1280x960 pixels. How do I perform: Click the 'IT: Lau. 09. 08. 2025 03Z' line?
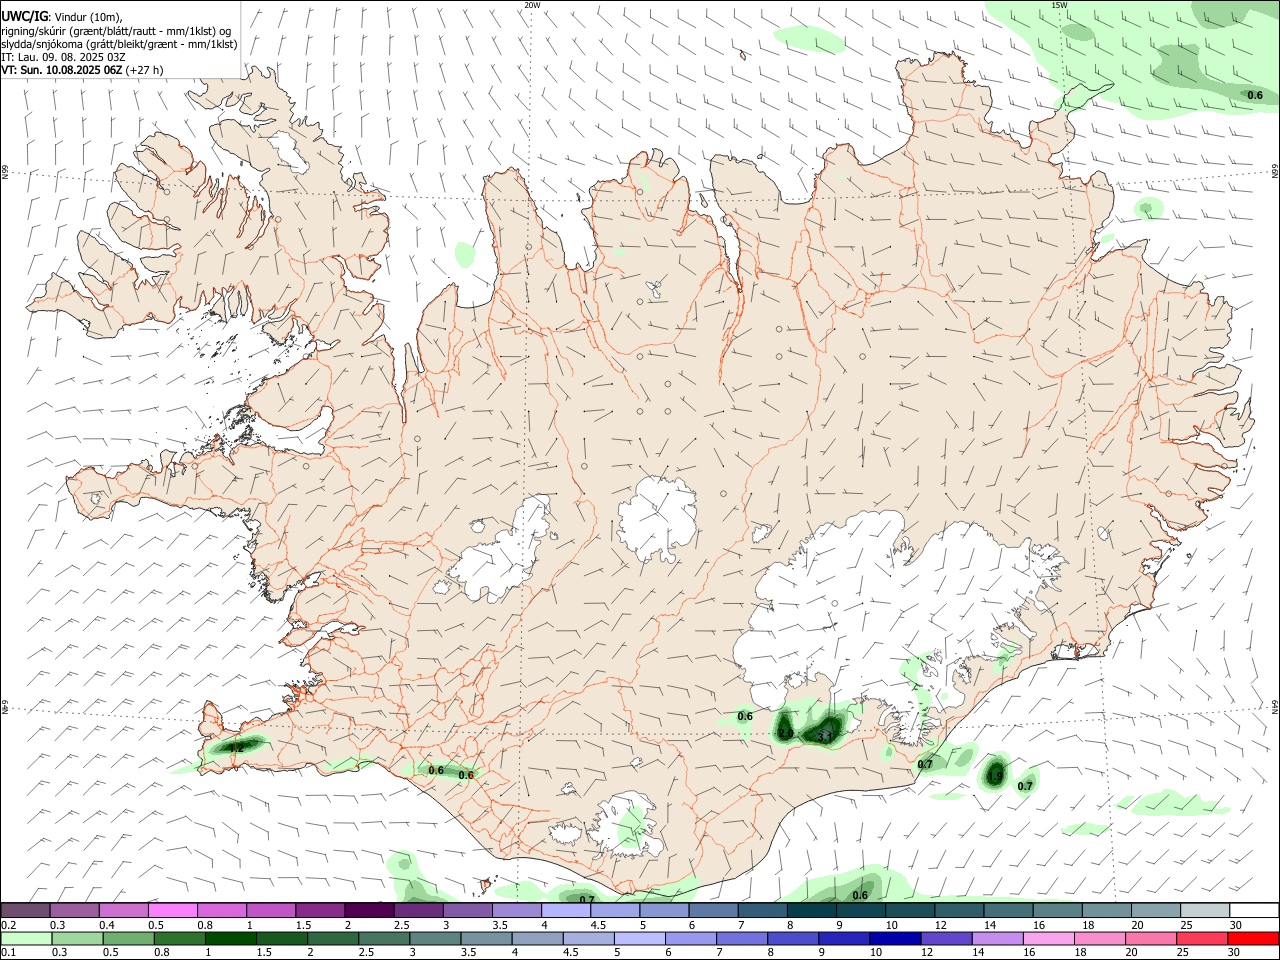tap(63, 57)
